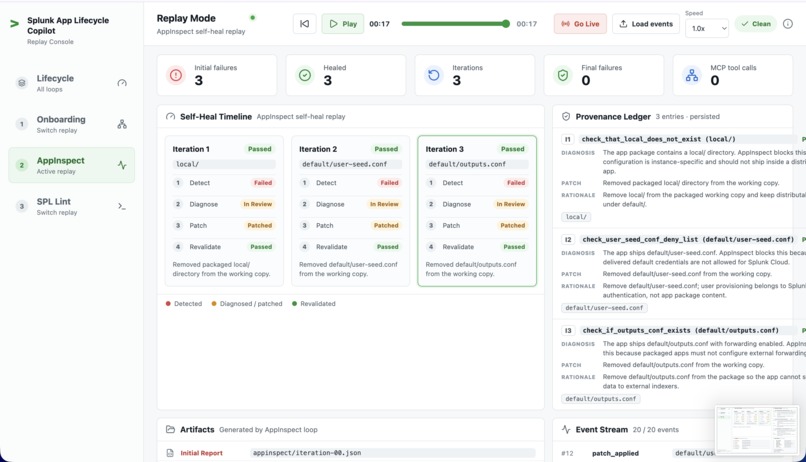
Task: Click the local/ tag in ledger entry I1
Action: 576,217
